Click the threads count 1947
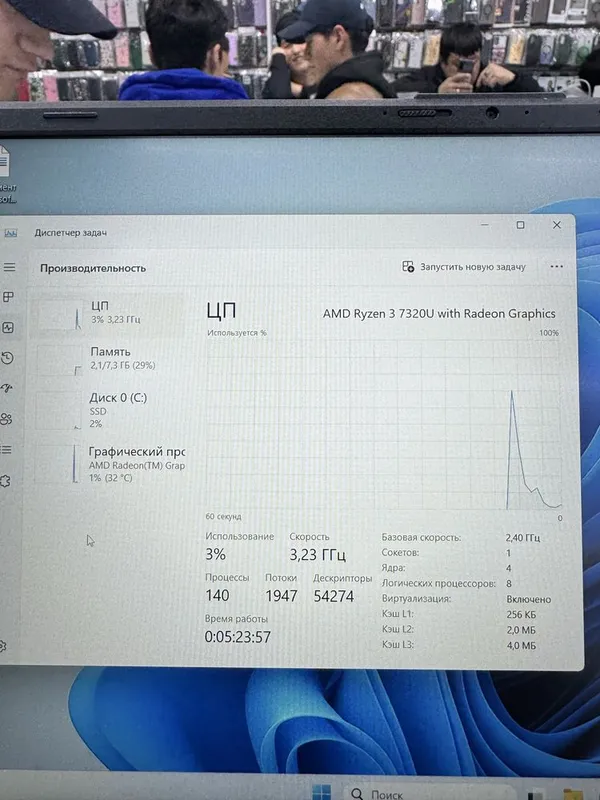 (281, 596)
